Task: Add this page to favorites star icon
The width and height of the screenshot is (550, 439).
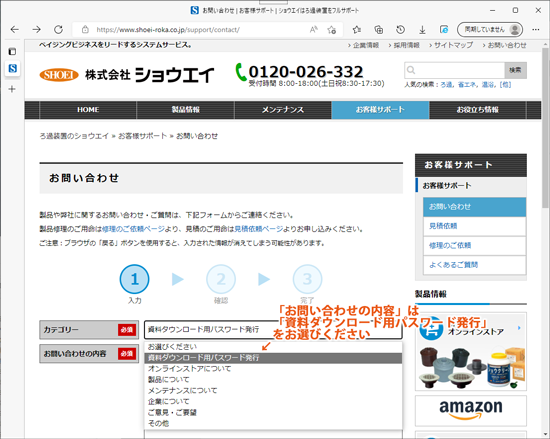Action: tap(331, 30)
